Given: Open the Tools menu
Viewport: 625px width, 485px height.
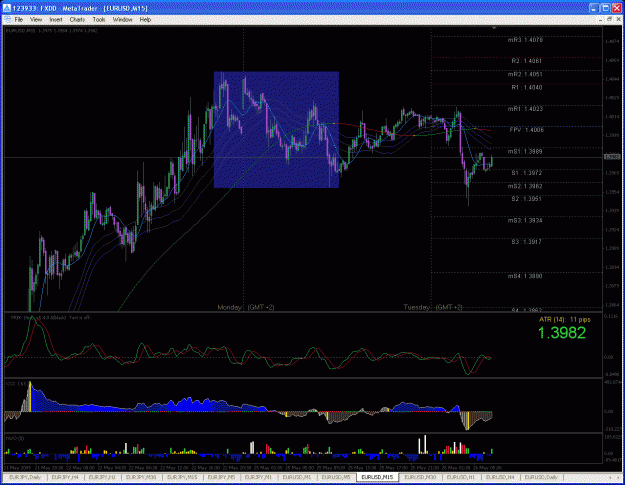Looking at the screenshot, I should coord(99,20).
